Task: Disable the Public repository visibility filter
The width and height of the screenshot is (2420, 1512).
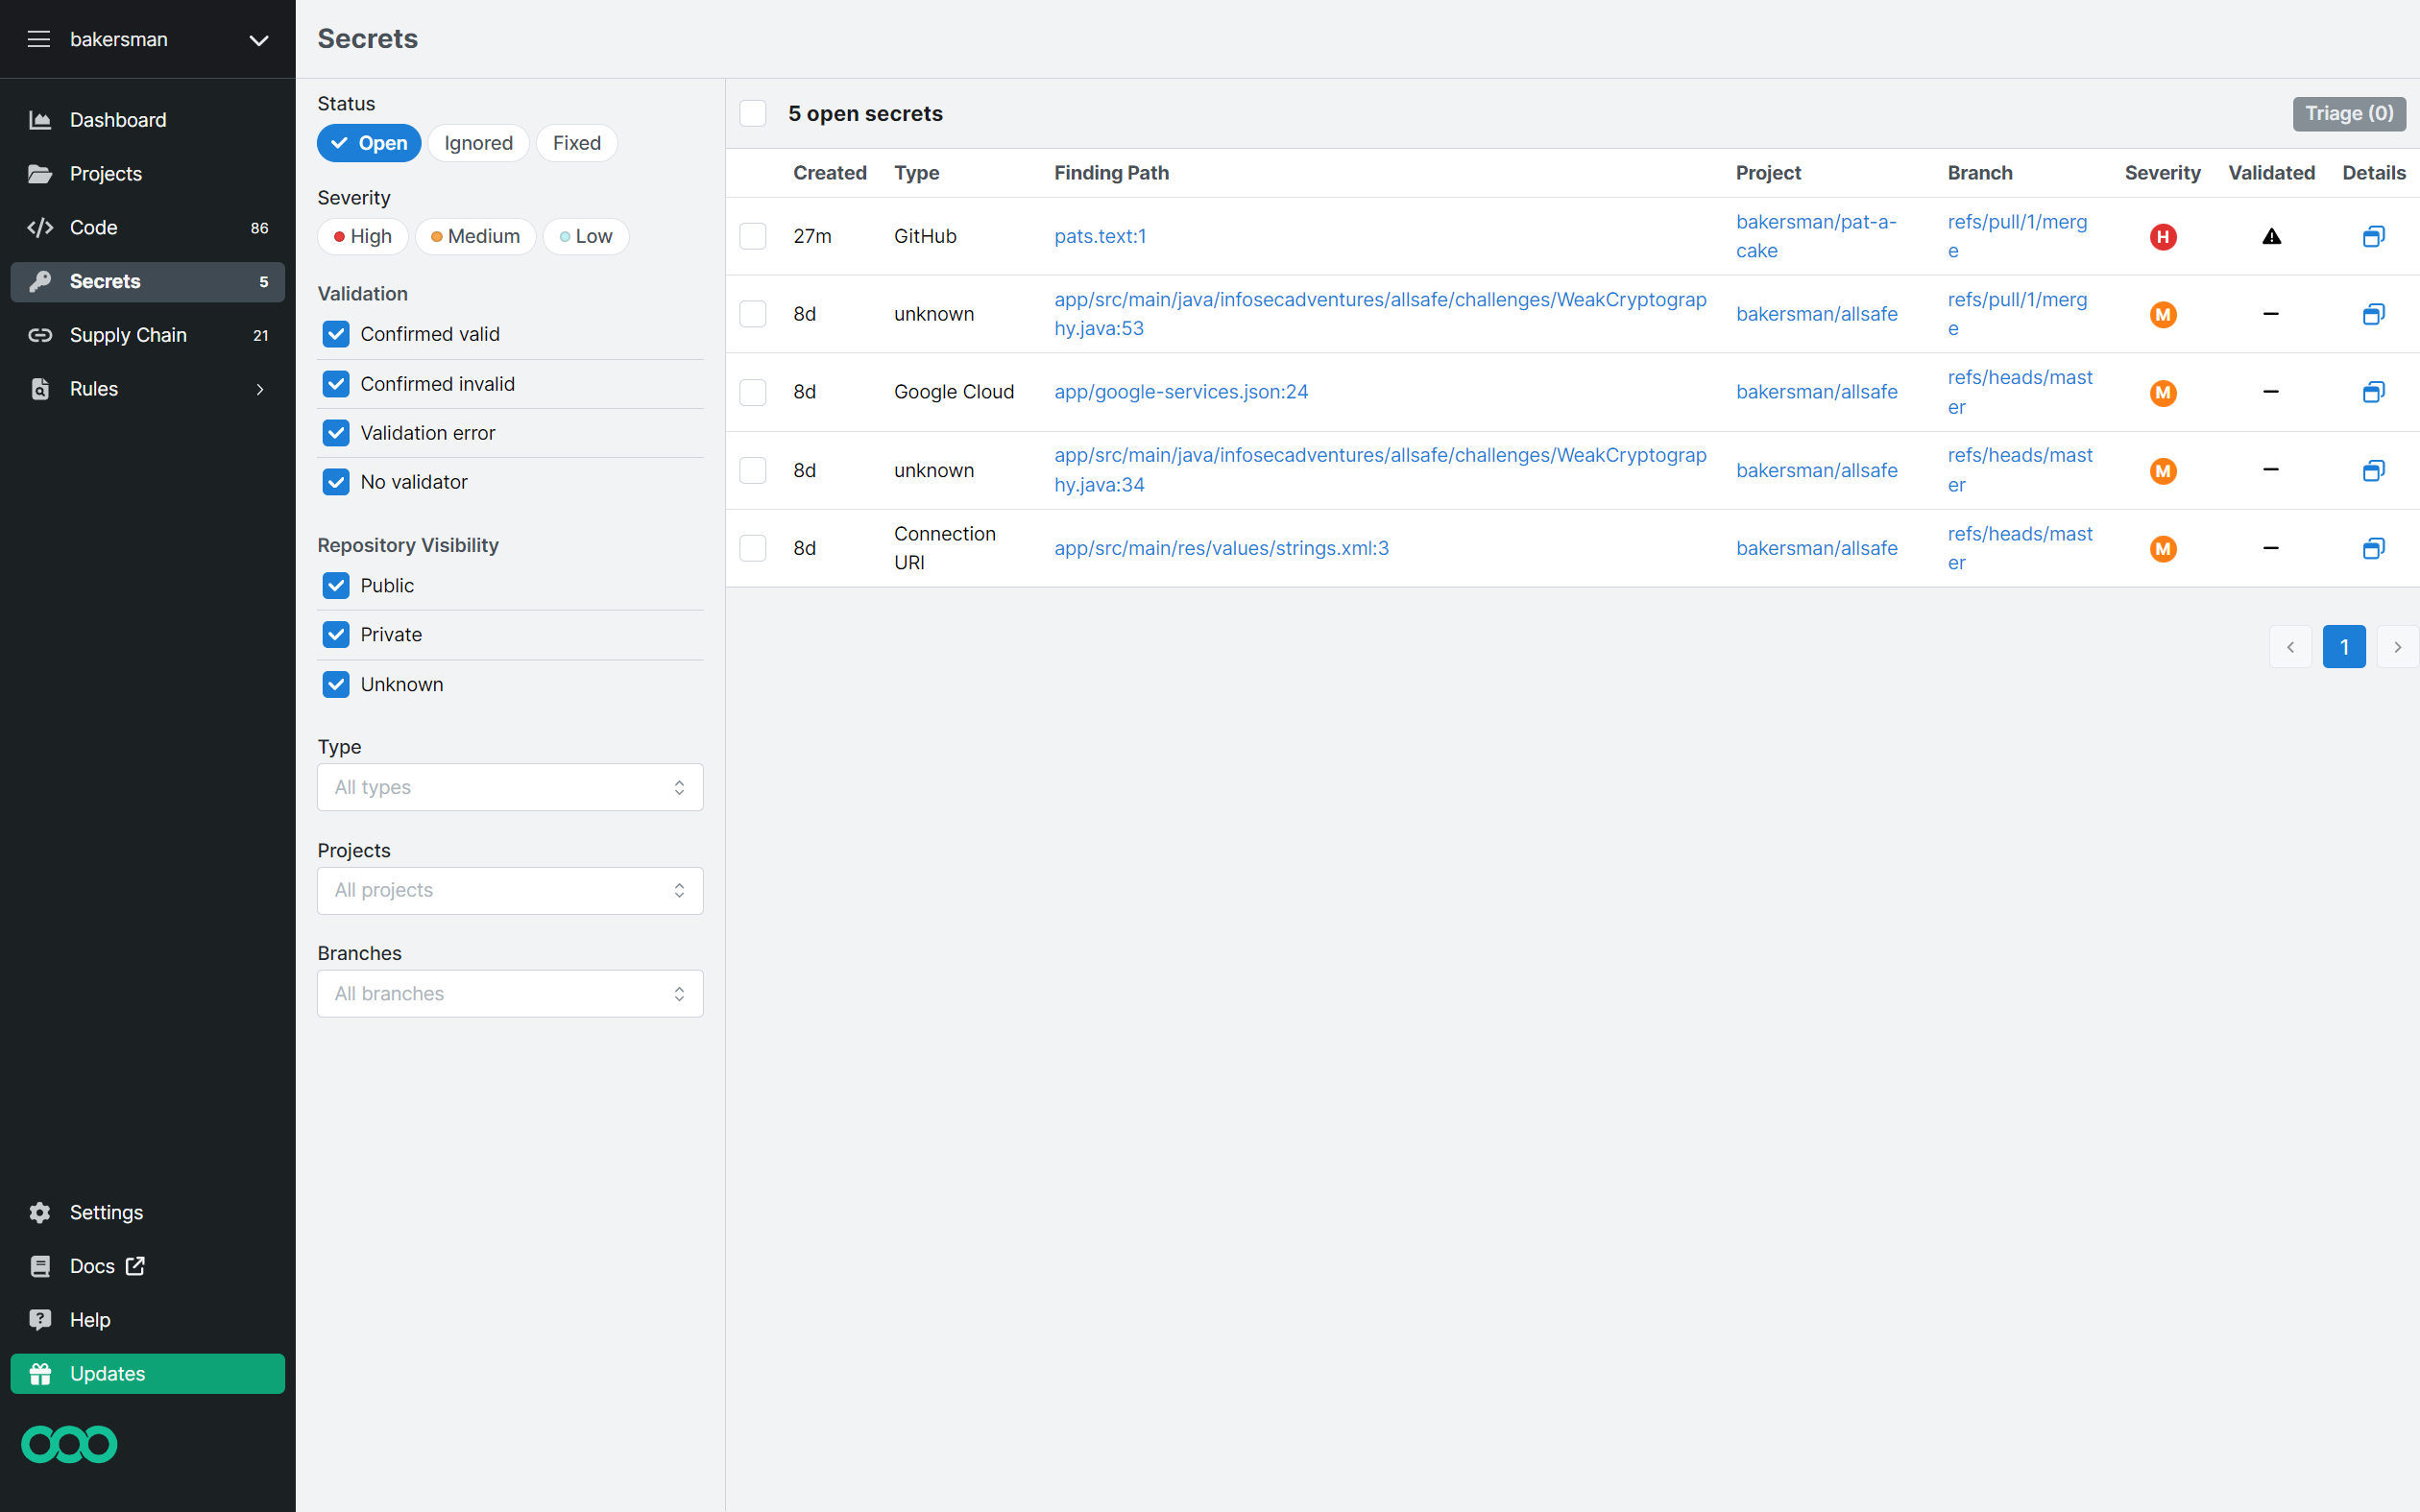Action: 336,585
